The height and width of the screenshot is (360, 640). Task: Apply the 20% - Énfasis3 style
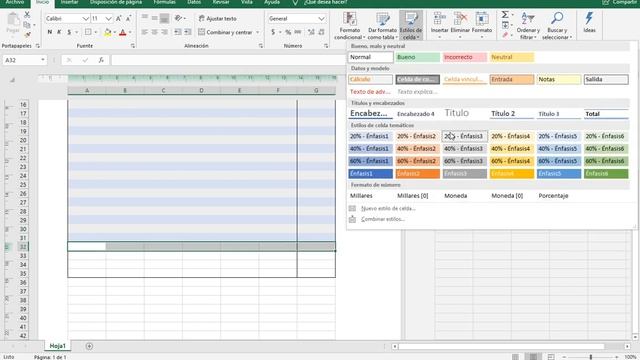click(x=465, y=136)
